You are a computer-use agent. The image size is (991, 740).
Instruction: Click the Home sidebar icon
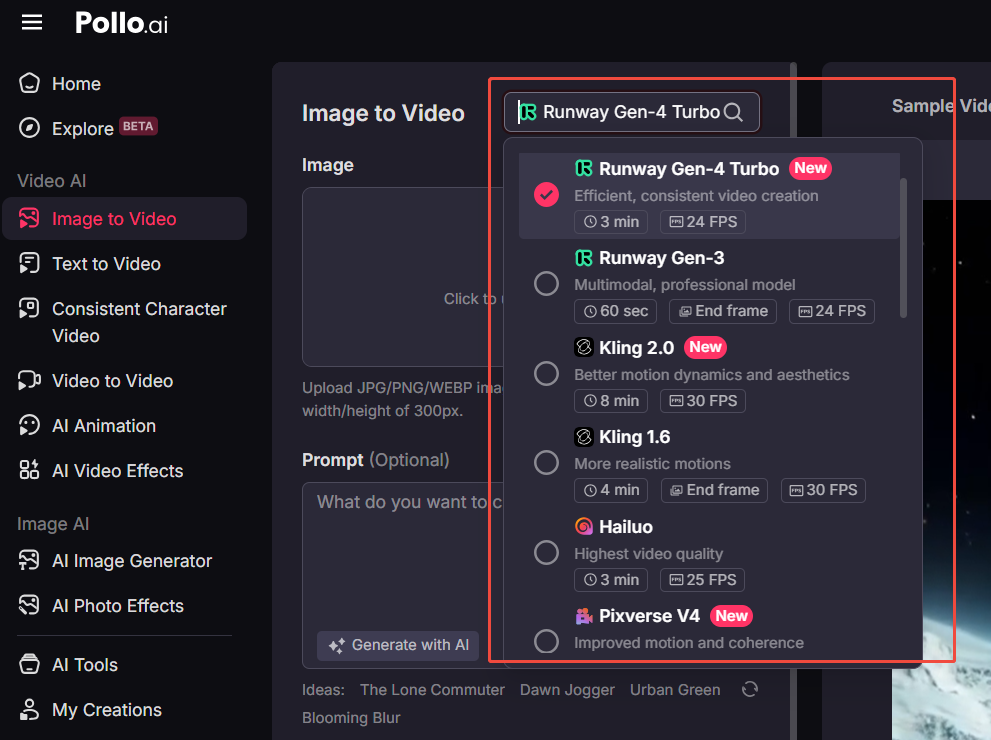click(x=29, y=83)
